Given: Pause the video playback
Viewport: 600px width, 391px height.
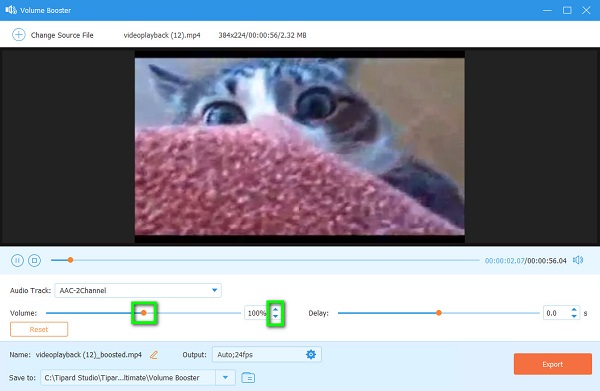Looking at the screenshot, I should coord(17,261).
